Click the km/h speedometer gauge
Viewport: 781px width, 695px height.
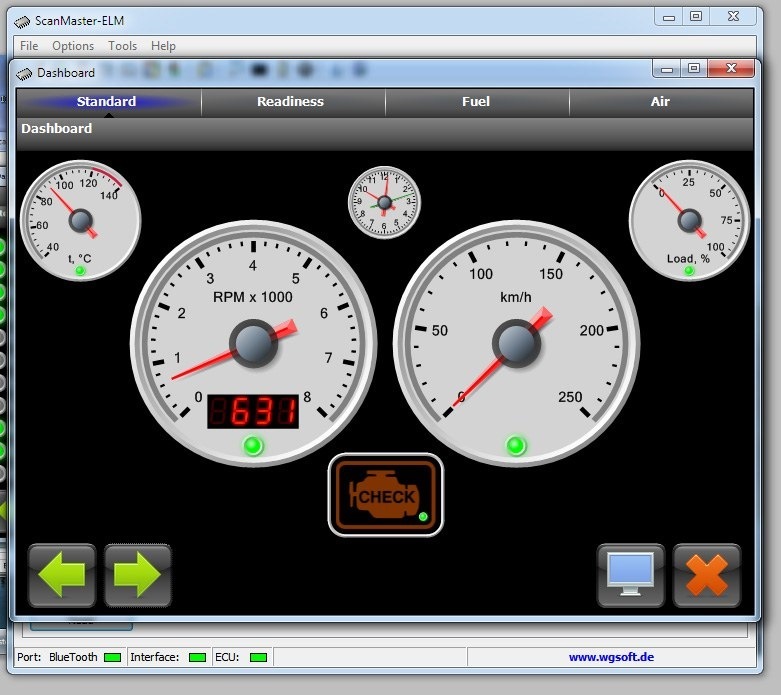tap(516, 343)
